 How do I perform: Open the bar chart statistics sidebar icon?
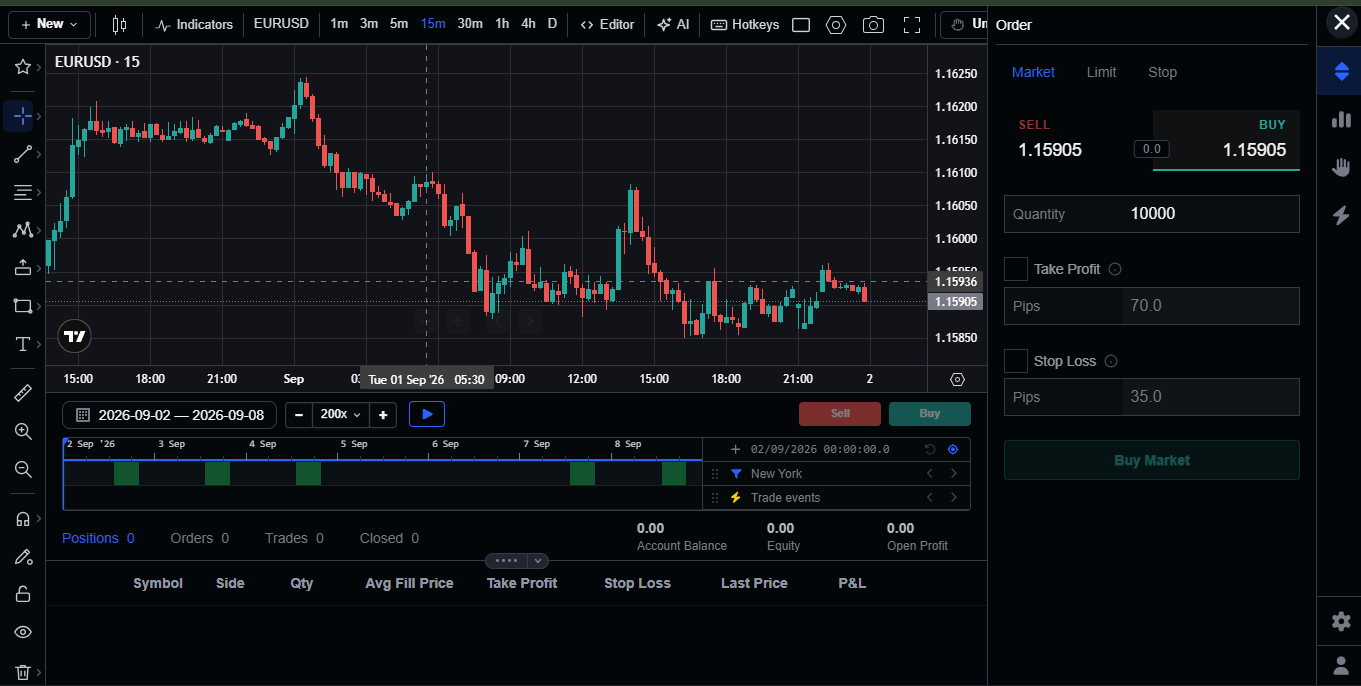click(x=1341, y=119)
